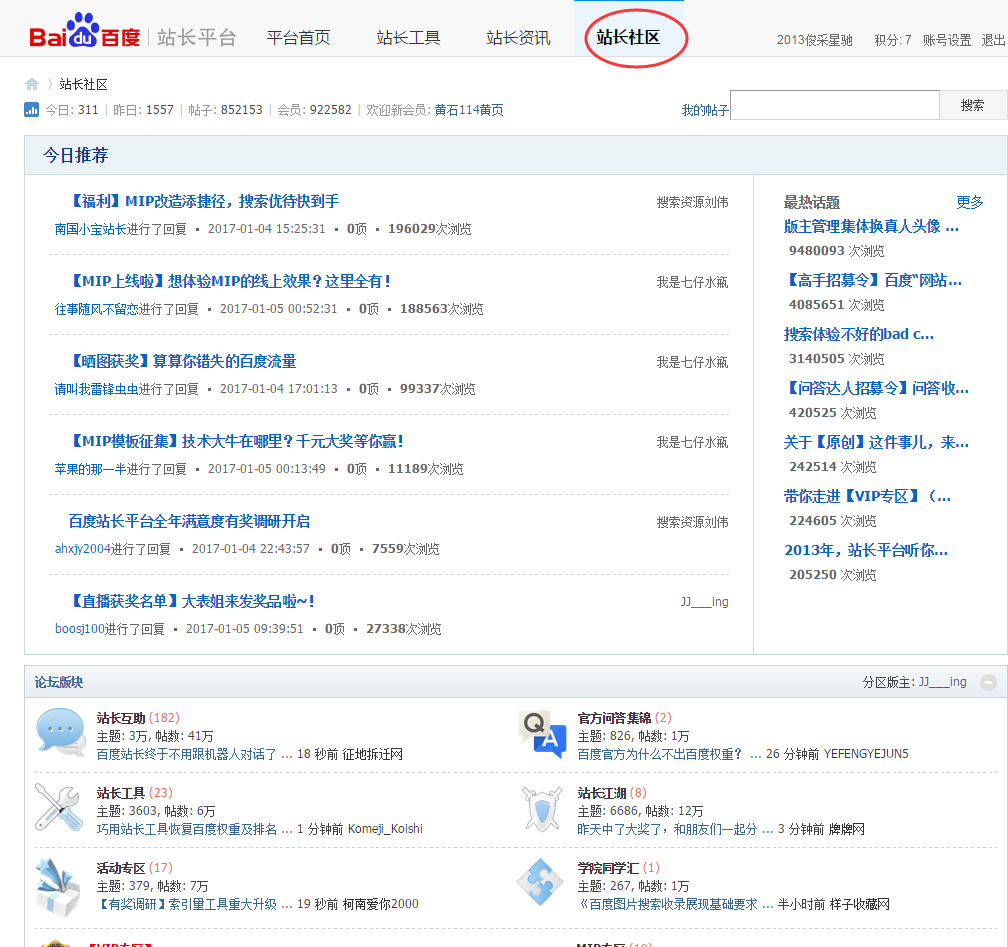Screen dimensions: 1008x947
Task: Open 账号设置 in header
Action: [x=947, y=40]
